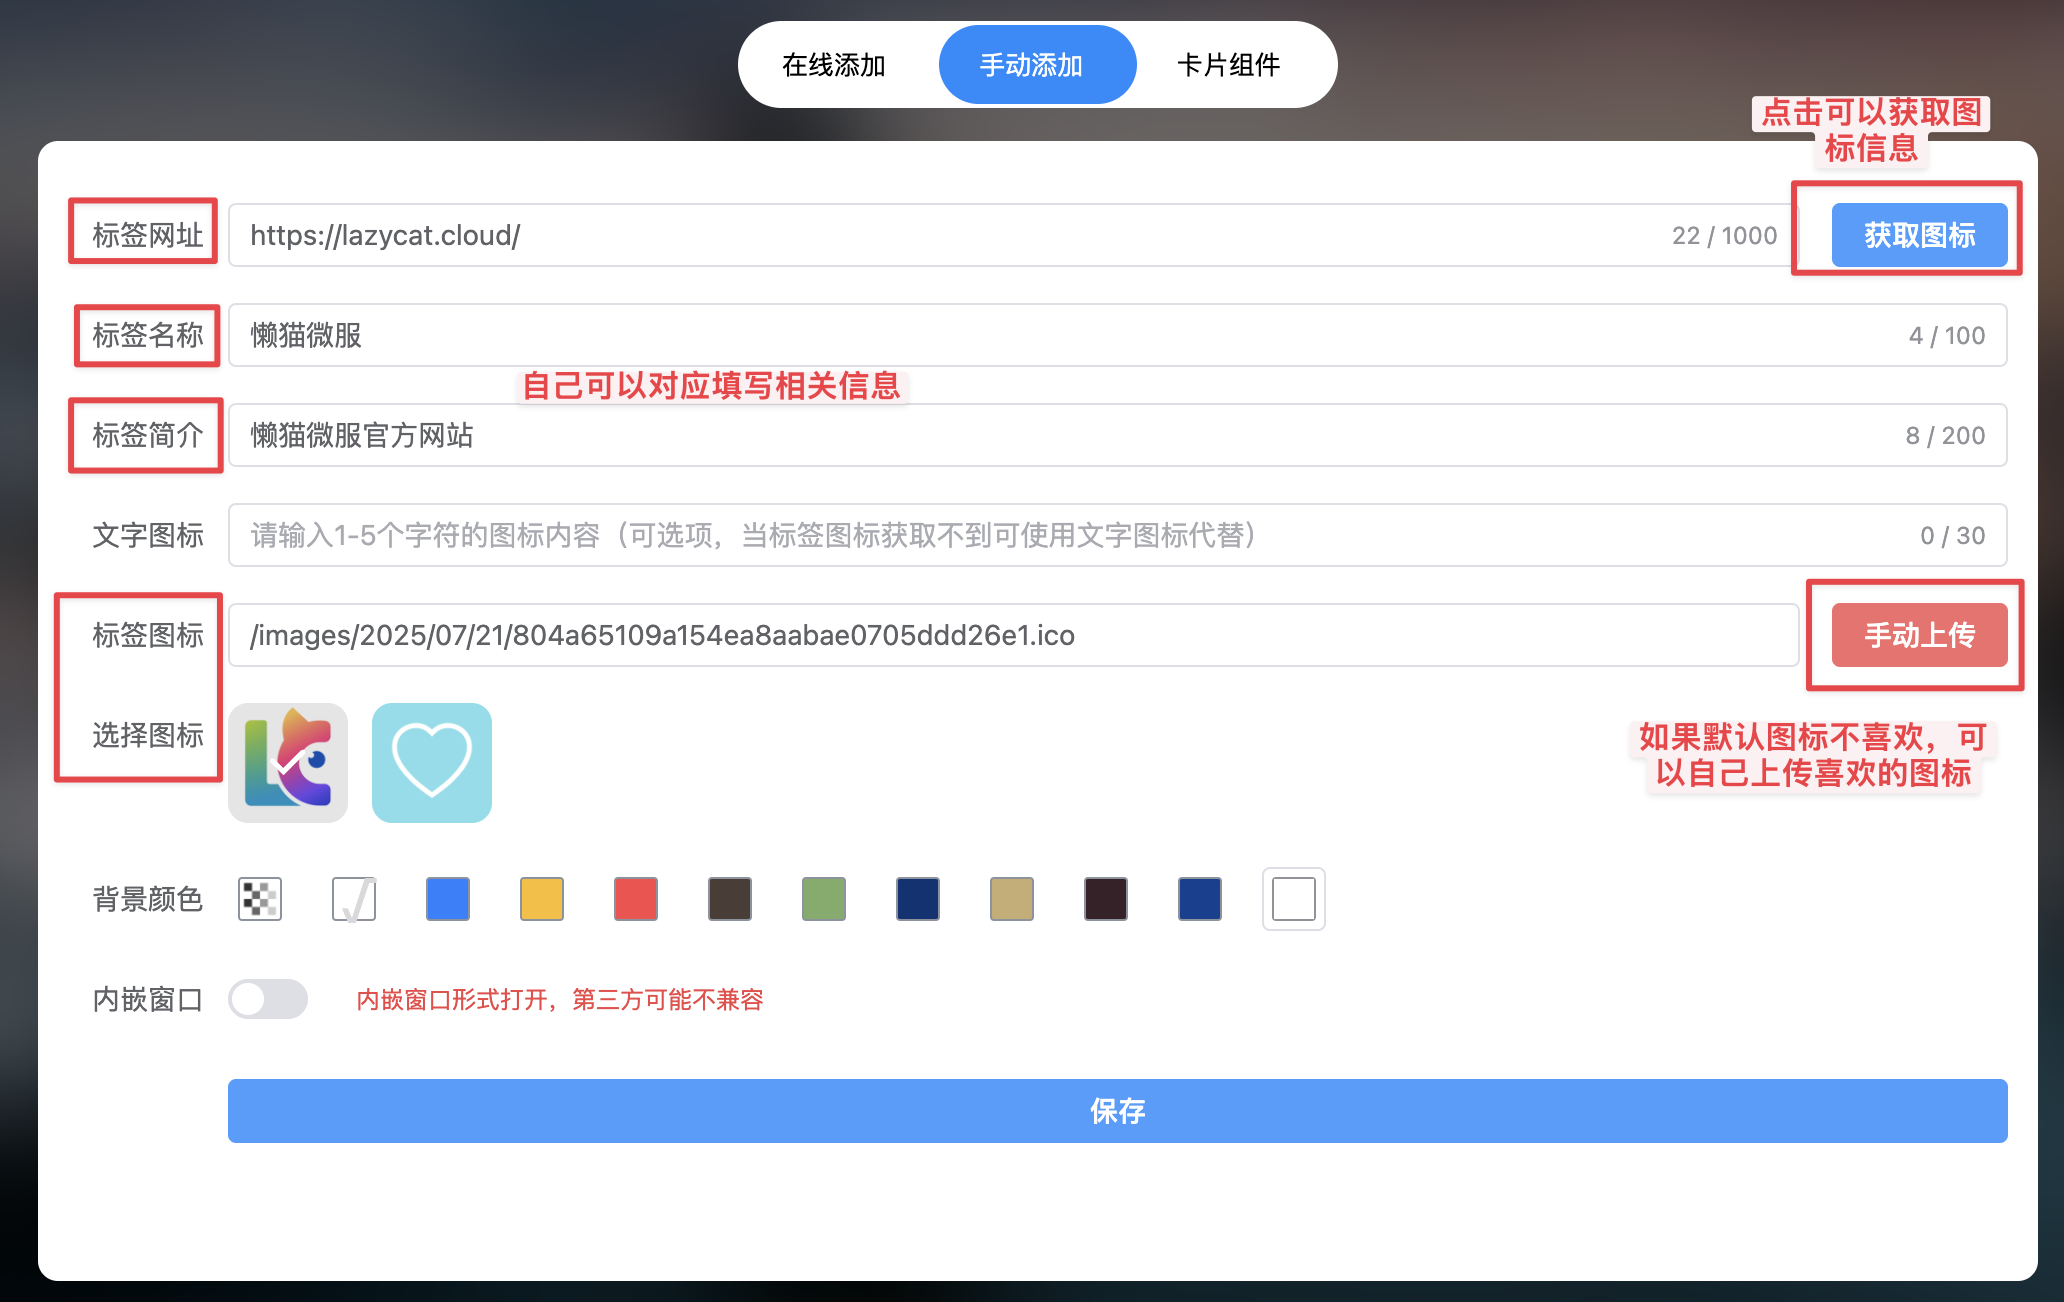Select the 手动添加 tab
The width and height of the screenshot is (2064, 1302).
(x=1037, y=65)
